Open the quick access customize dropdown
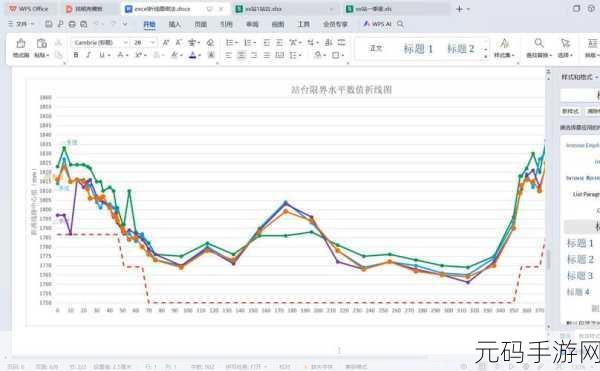600x371 pixels. 125,24
